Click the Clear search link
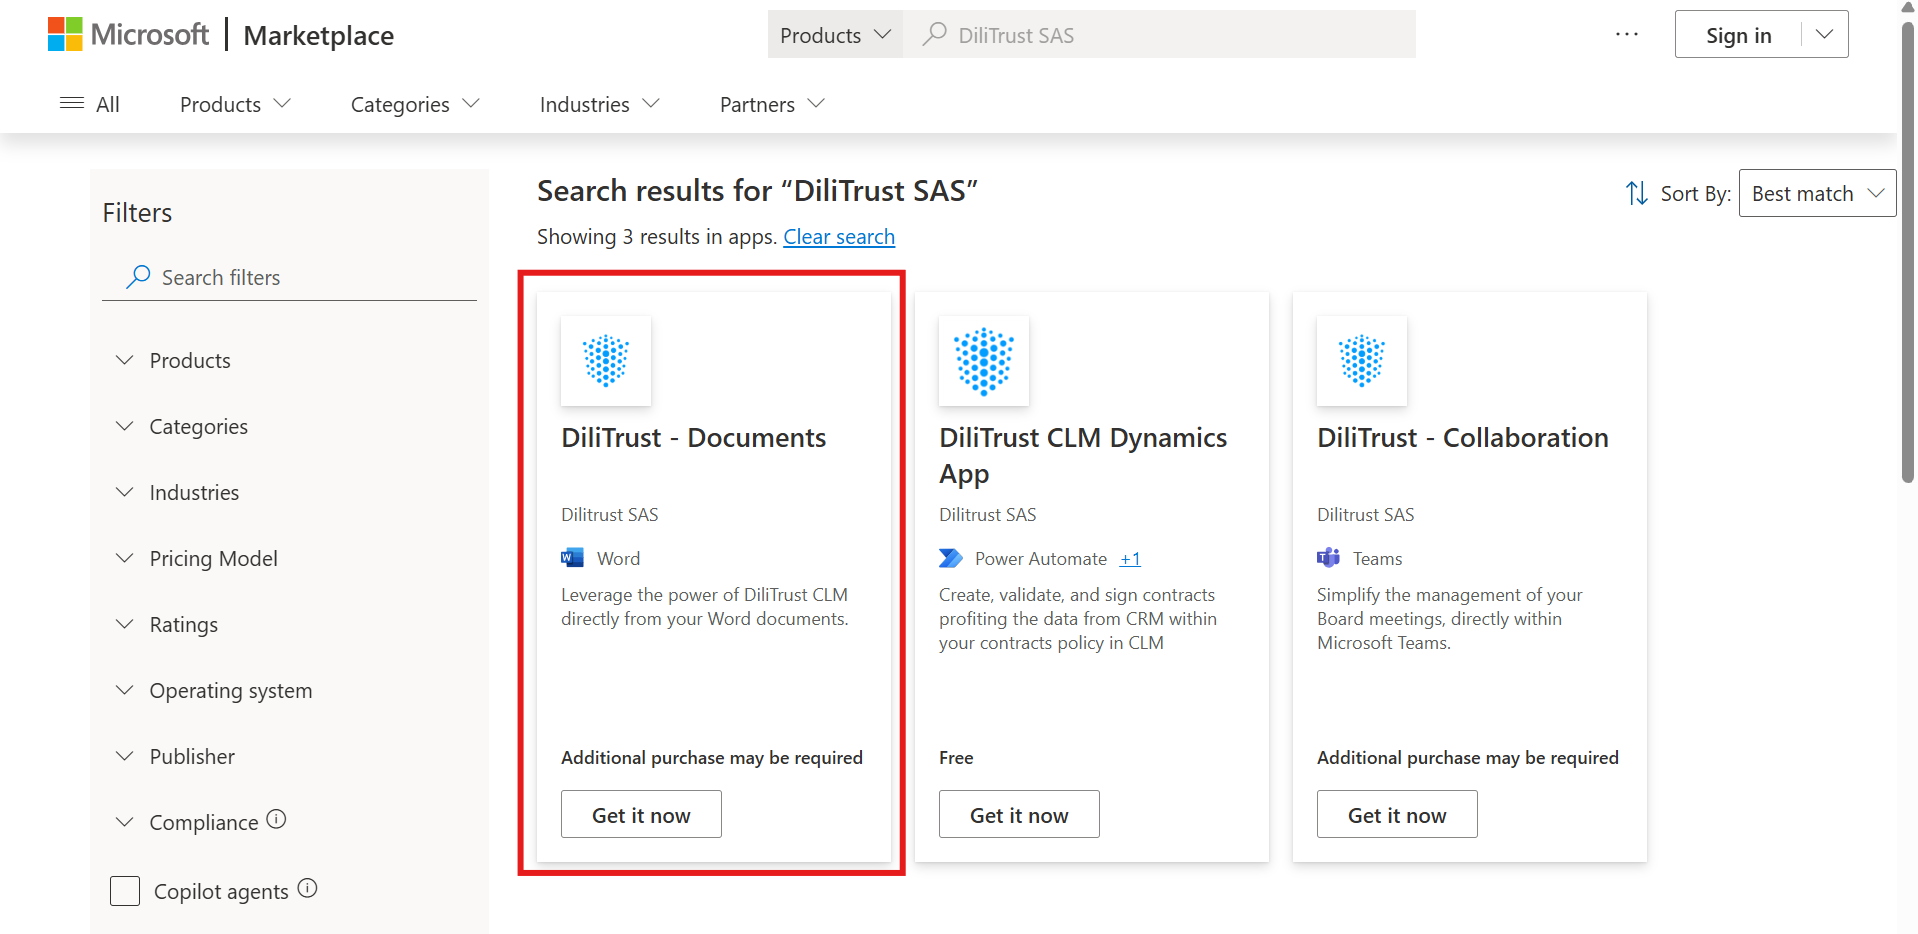This screenshot has height=934, width=1918. point(839,237)
